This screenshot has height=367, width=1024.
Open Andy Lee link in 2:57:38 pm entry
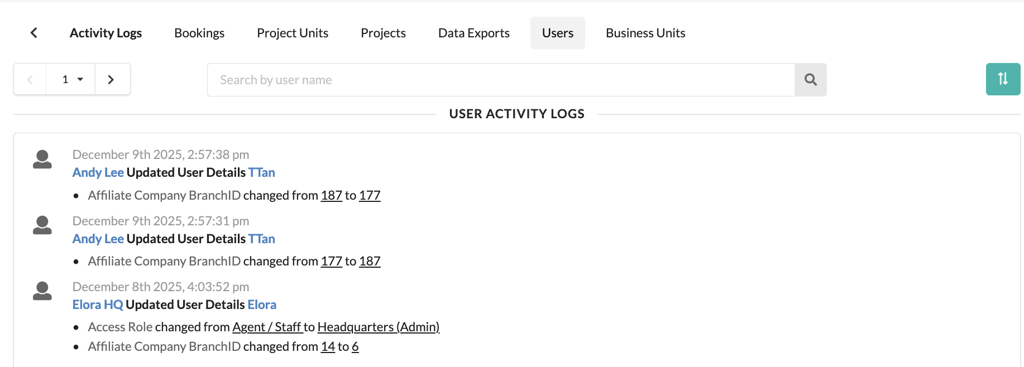tap(98, 172)
